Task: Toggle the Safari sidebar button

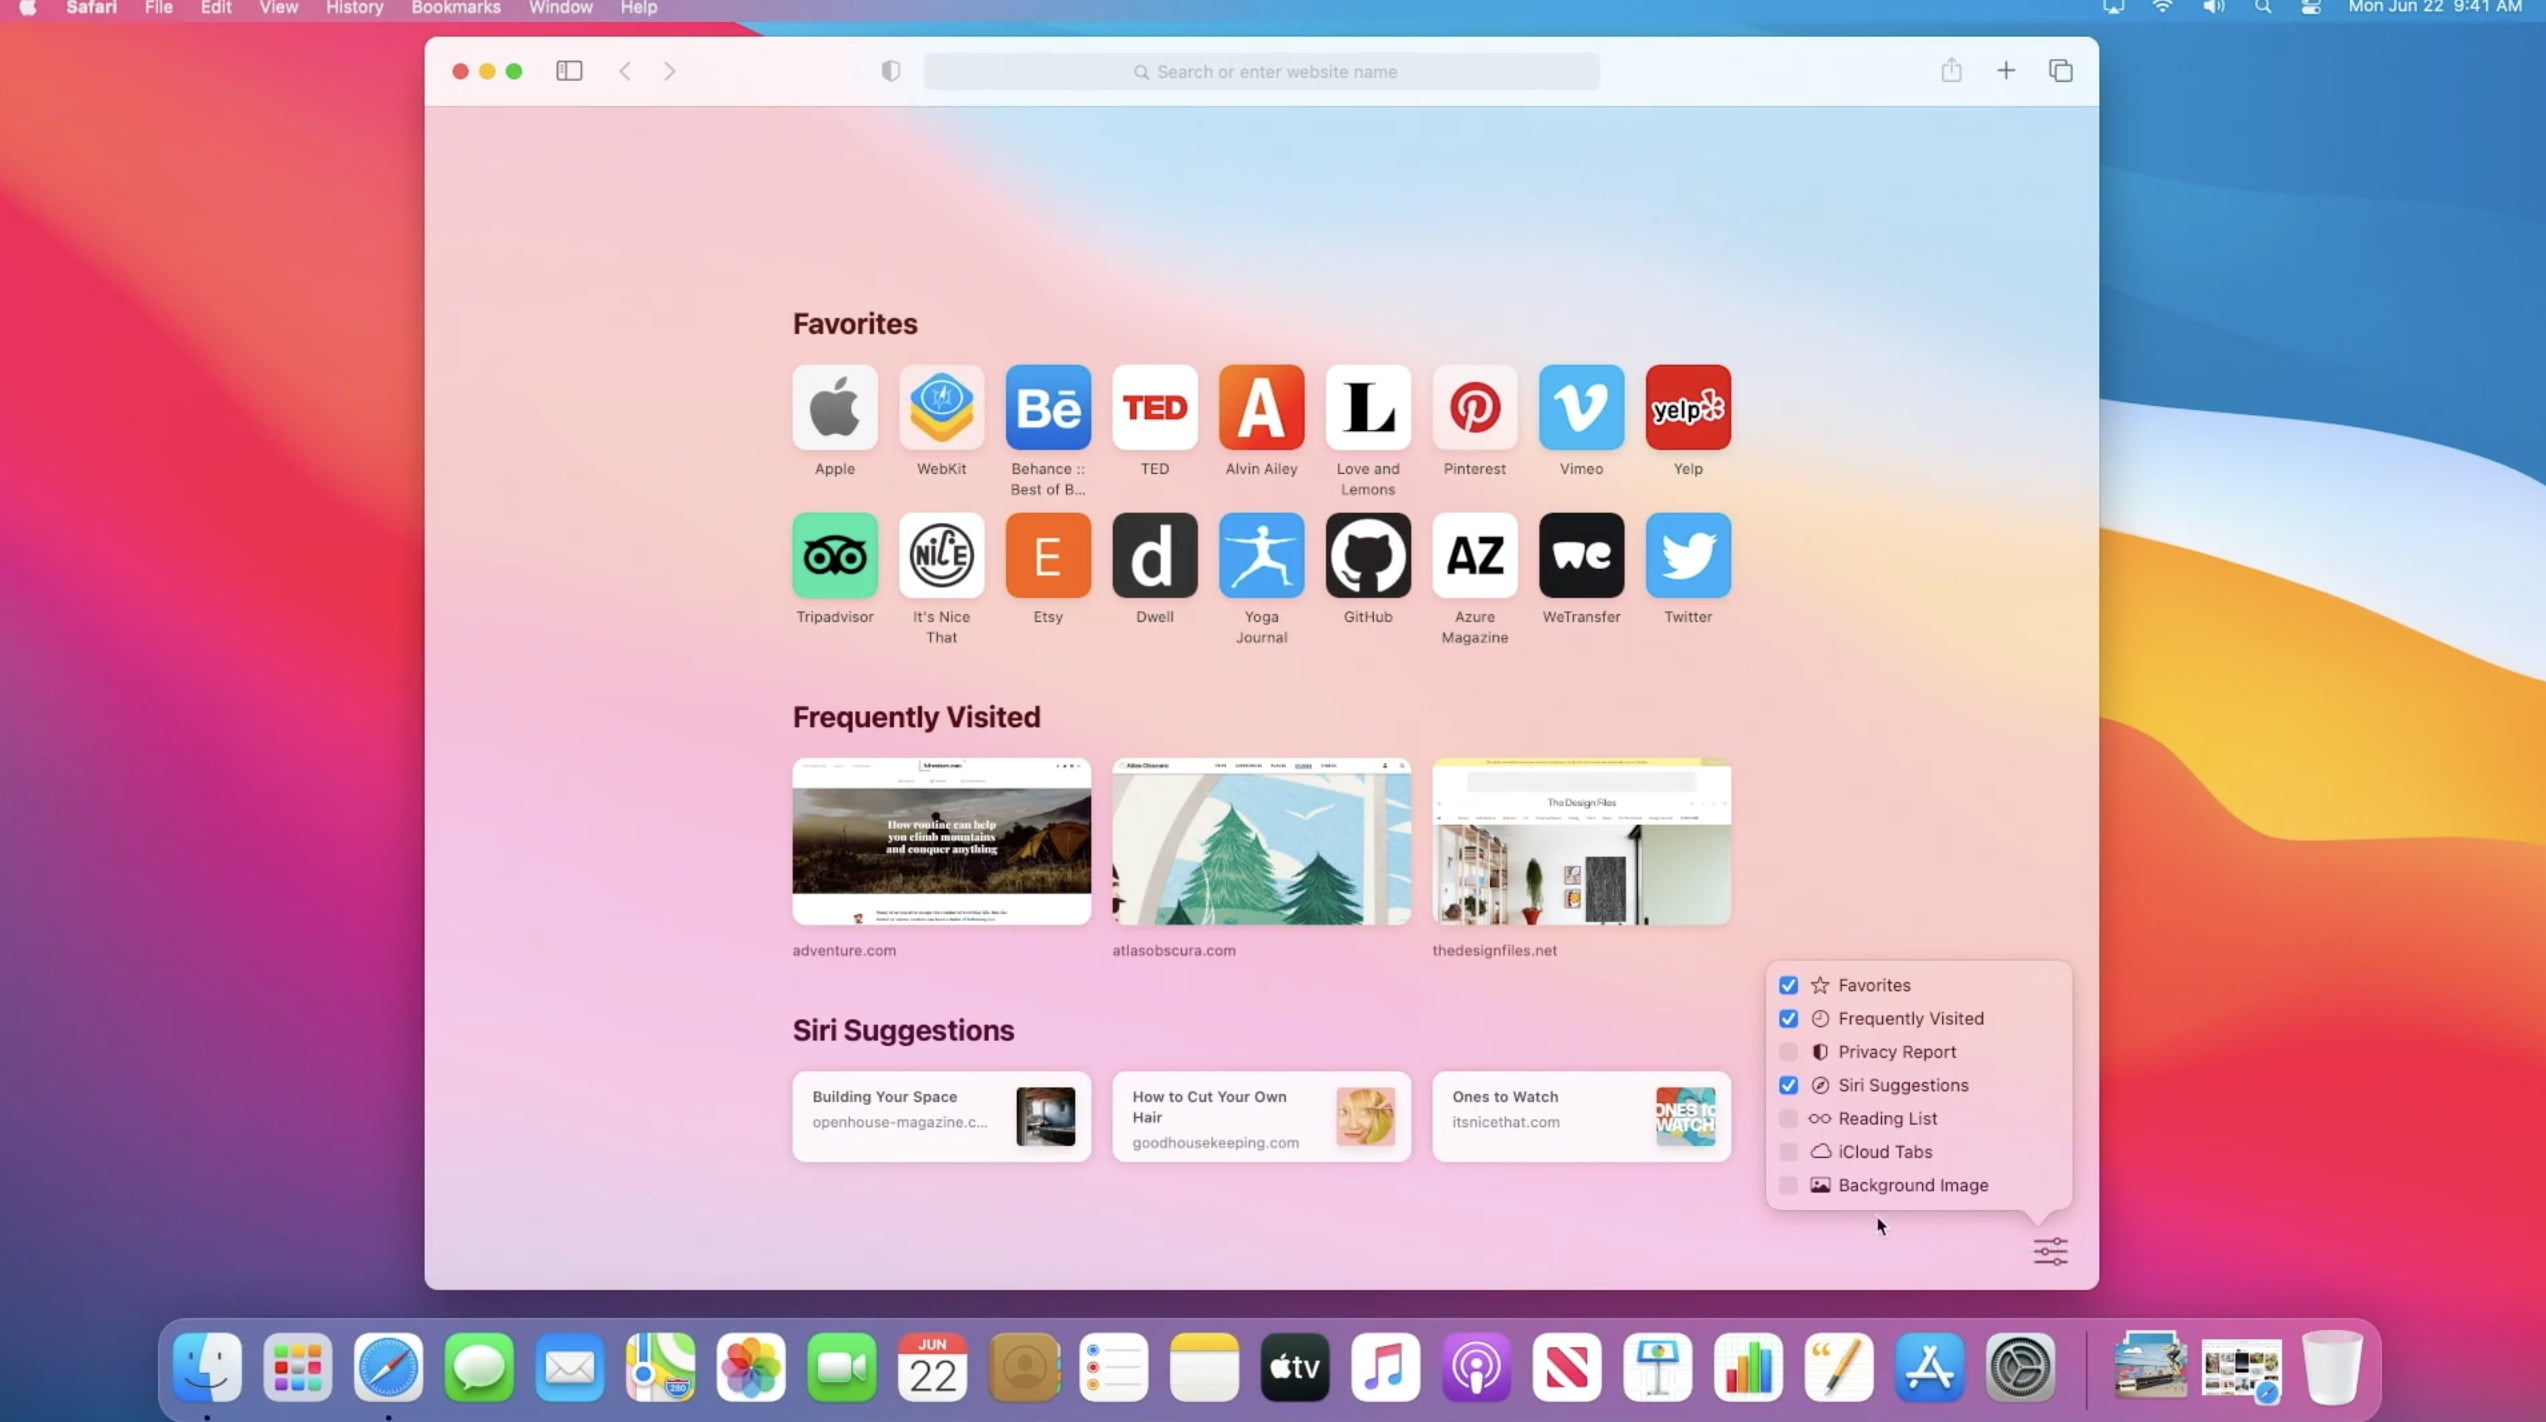Action: tap(569, 71)
